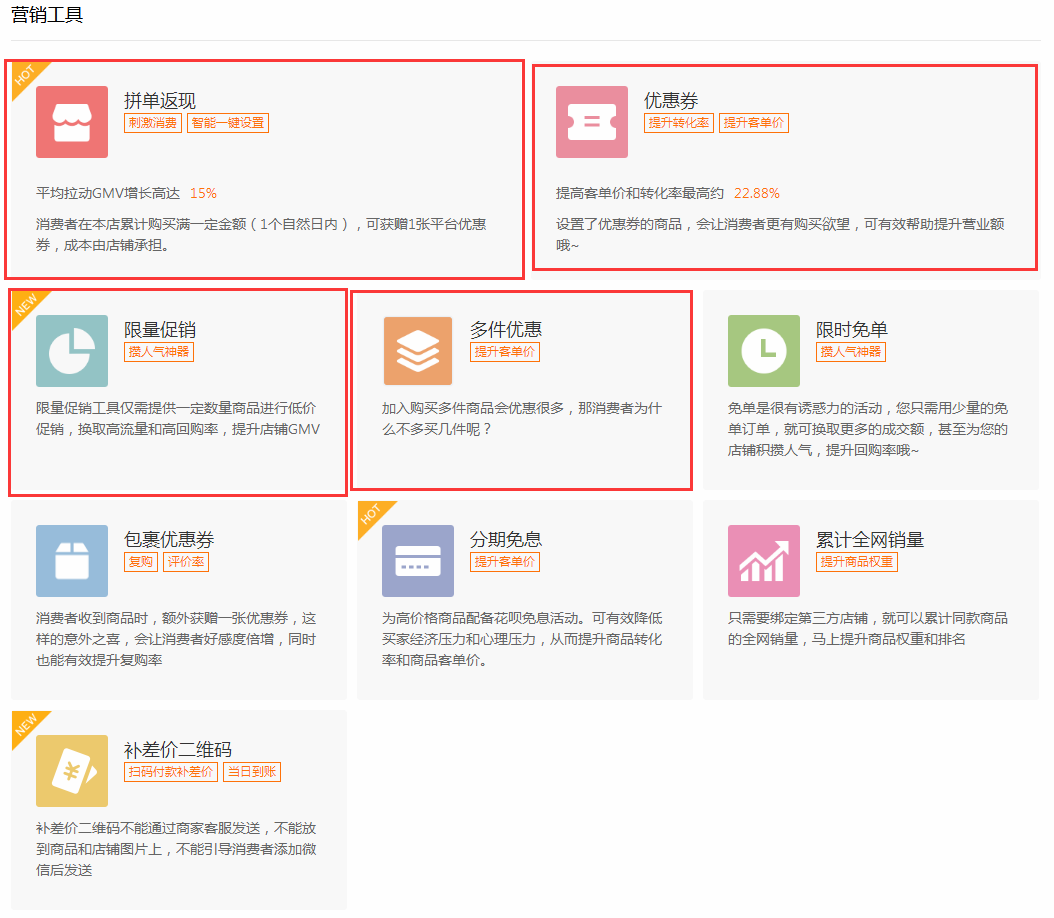Click the HOT ribbon on 分期免息 card

372,514
